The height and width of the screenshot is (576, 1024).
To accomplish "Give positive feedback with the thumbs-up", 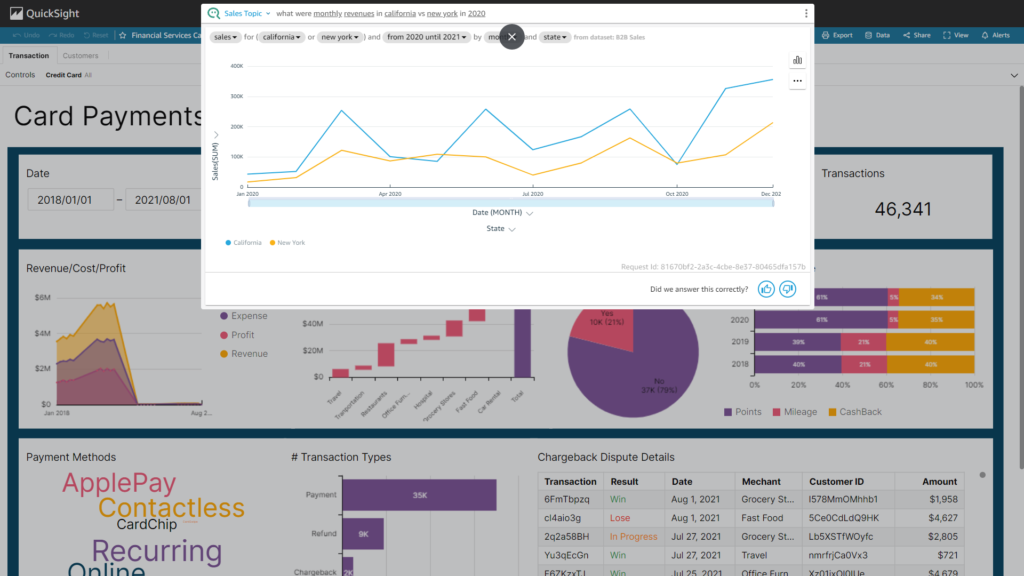I will [x=764, y=289].
